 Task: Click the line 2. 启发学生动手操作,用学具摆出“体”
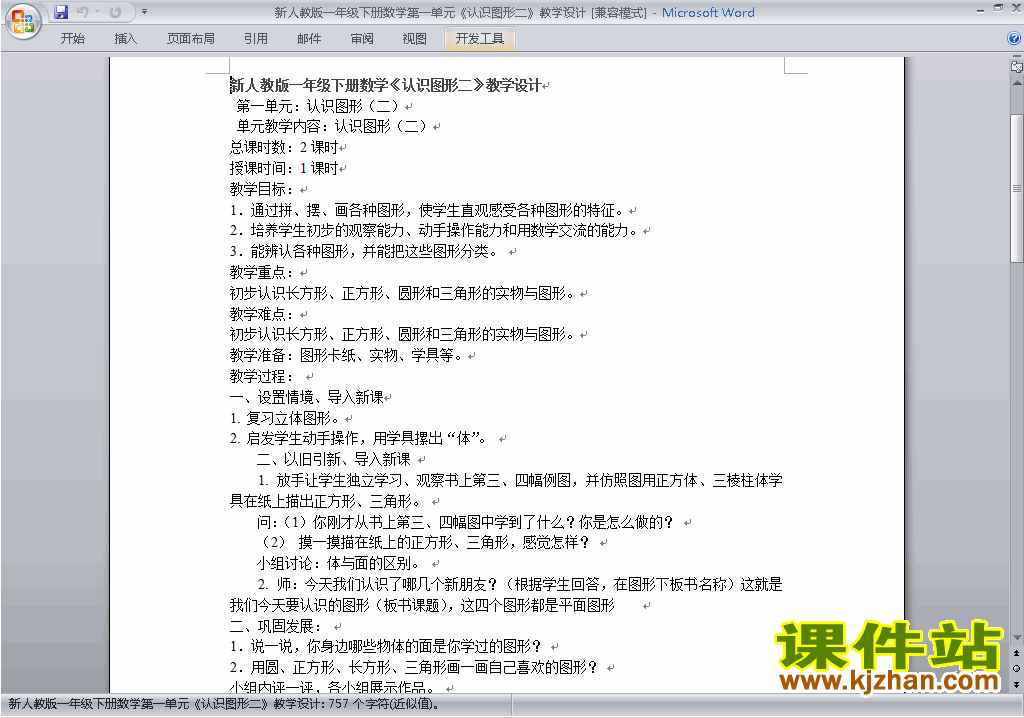[x=358, y=438]
